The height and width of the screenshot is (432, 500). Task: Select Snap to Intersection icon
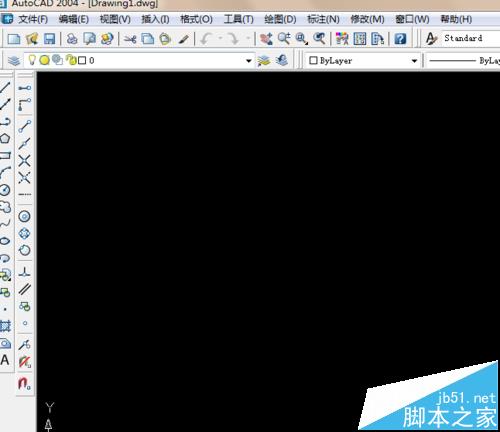(x=25, y=161)
